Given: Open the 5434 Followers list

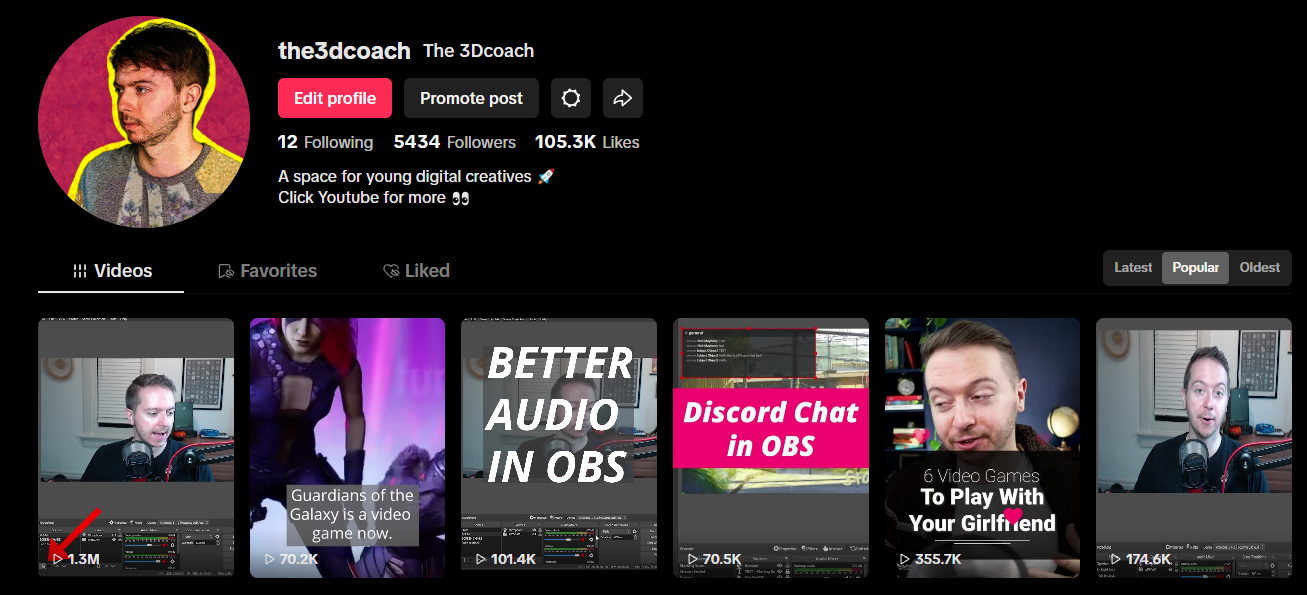Looking at the screenshot, I should point(455,142).
